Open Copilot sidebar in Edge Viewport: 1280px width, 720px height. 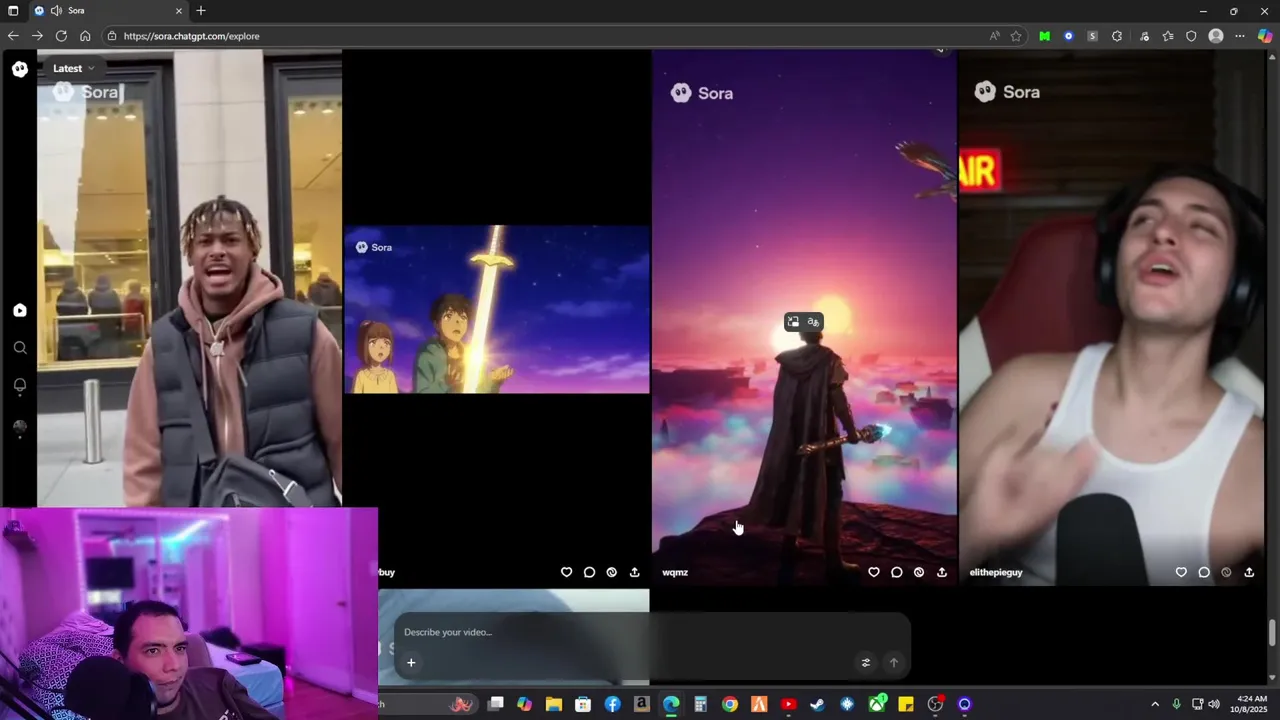tap(1265, 36)
